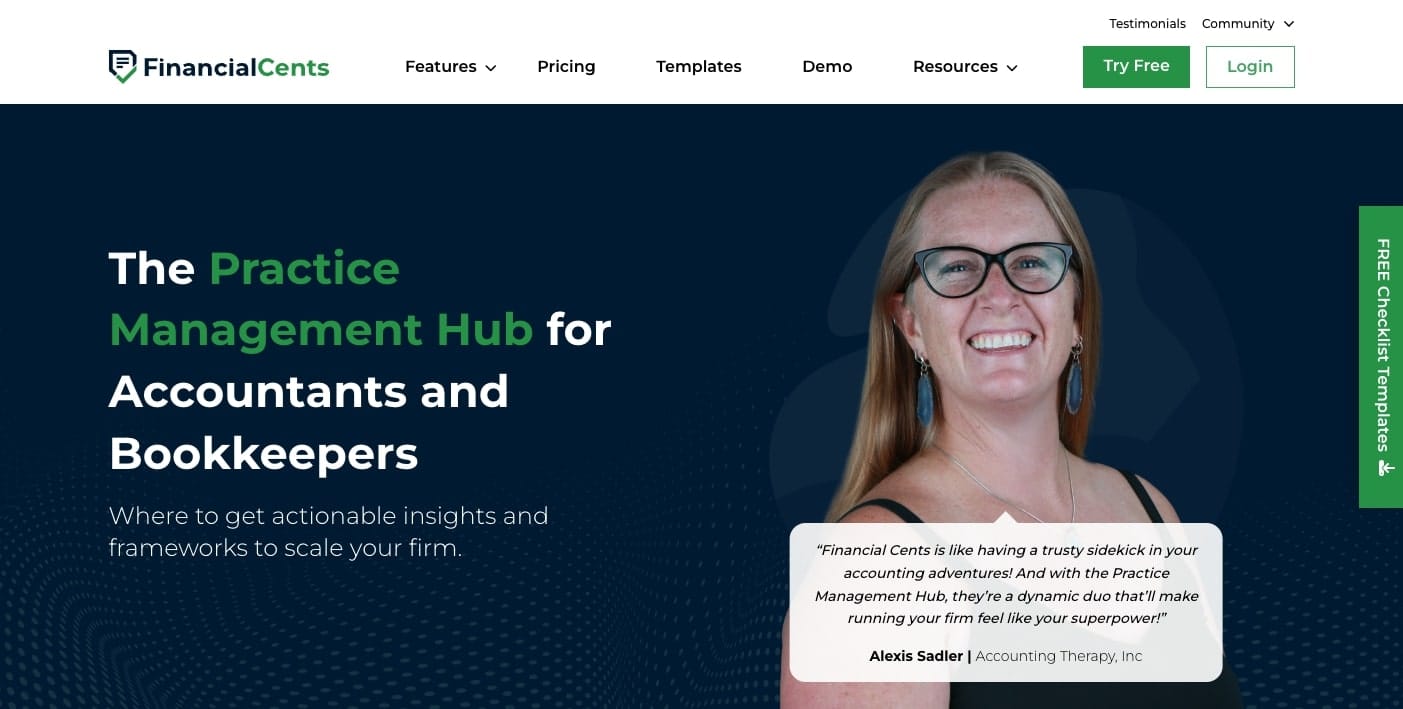Click the Financial Cents shield logo icon
This screenshot has height=709, width=1403.
pos(122,67)
